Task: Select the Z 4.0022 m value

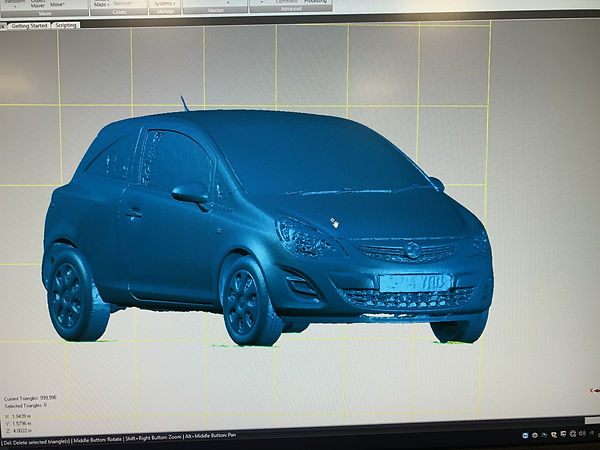Action: [x=18, y=430]
